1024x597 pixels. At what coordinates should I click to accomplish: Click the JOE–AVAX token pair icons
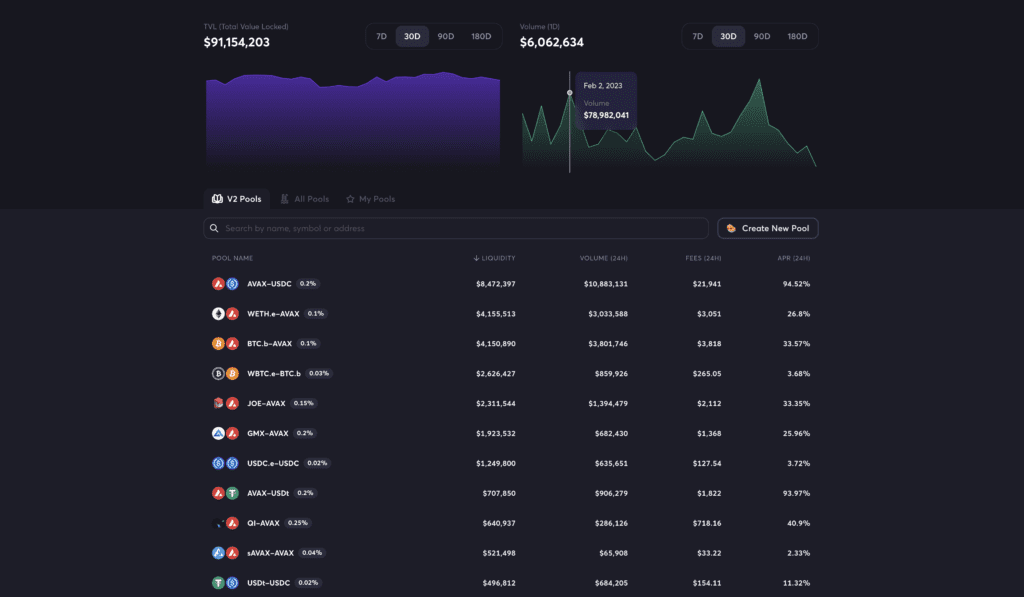click(x=225, y=404)
